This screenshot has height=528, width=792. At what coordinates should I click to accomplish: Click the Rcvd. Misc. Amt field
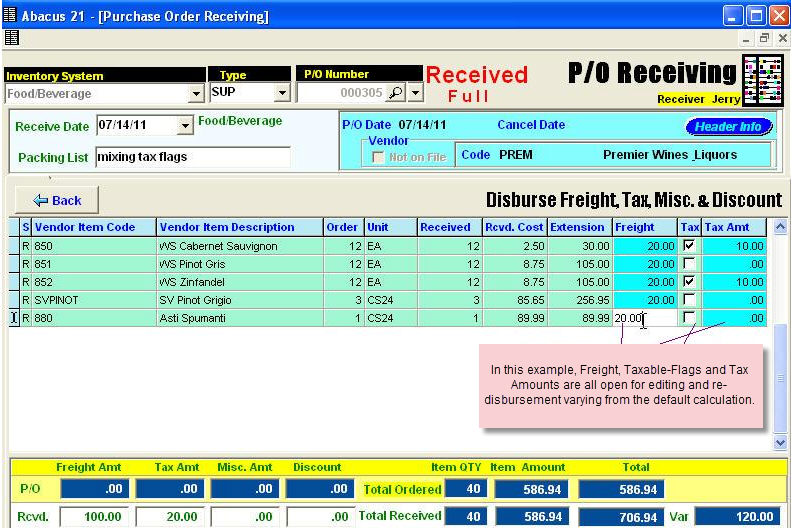244,516
